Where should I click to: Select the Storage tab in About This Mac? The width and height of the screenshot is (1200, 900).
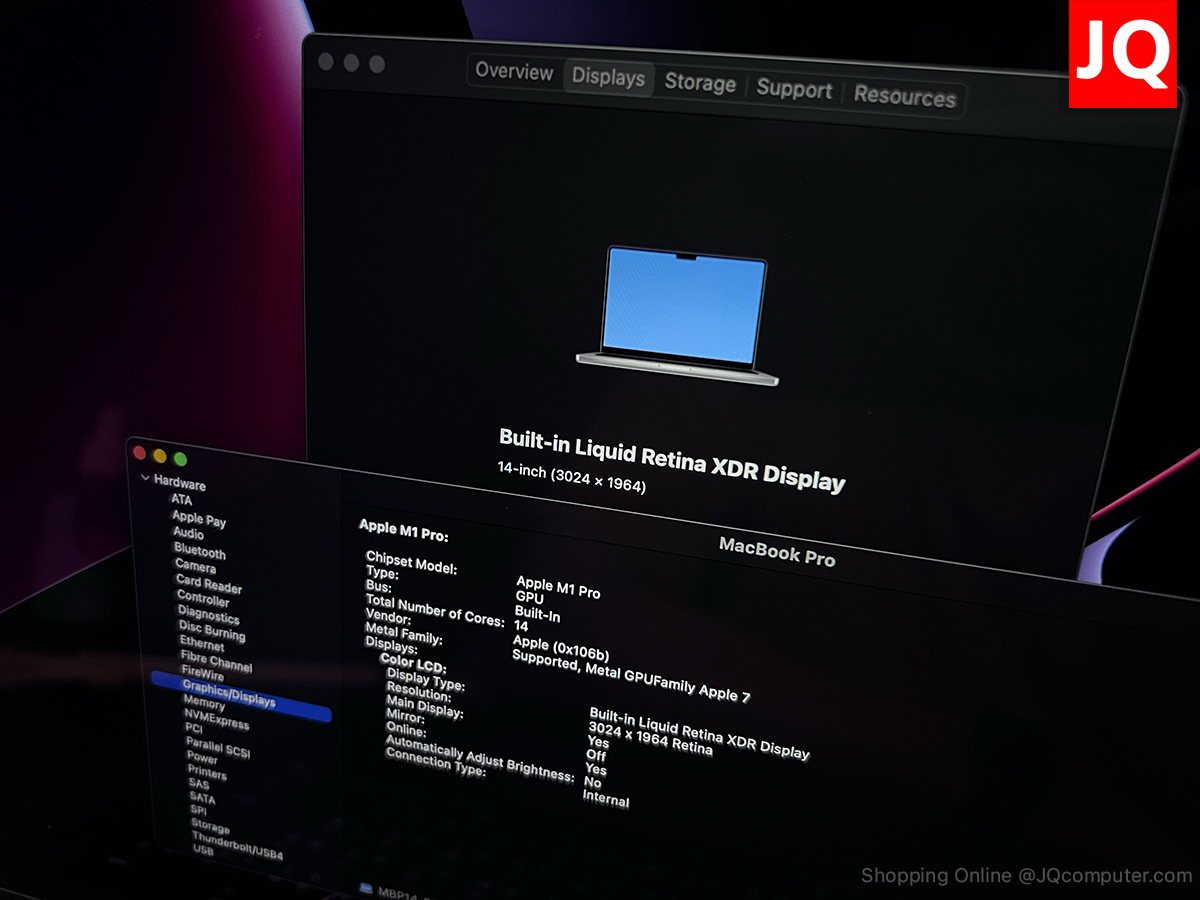[700, 83]
